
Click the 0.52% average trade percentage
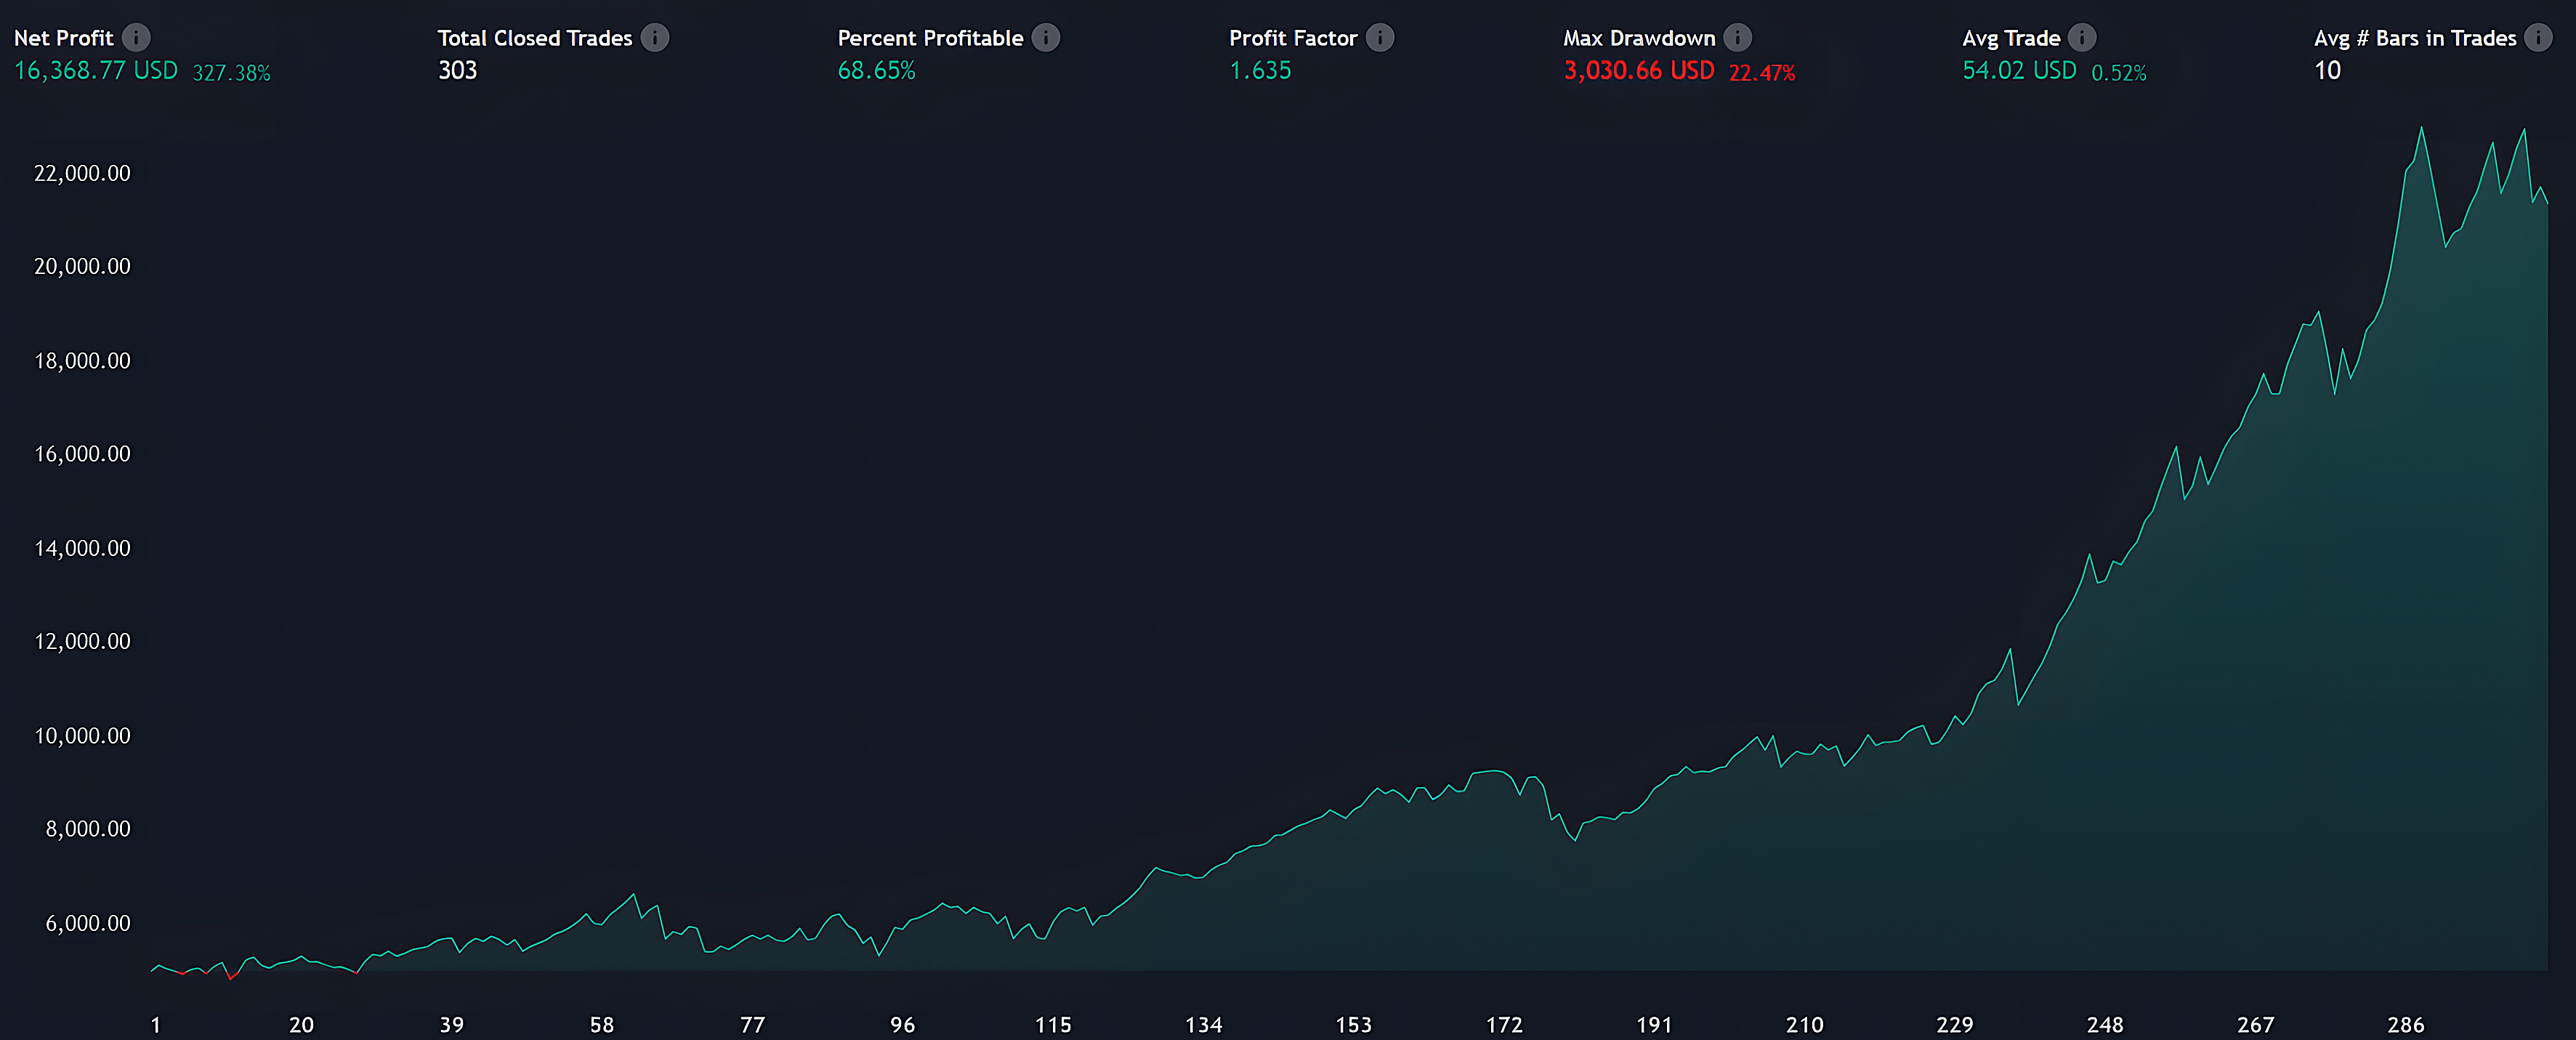pyautogui.click(x=2119, y=73)
